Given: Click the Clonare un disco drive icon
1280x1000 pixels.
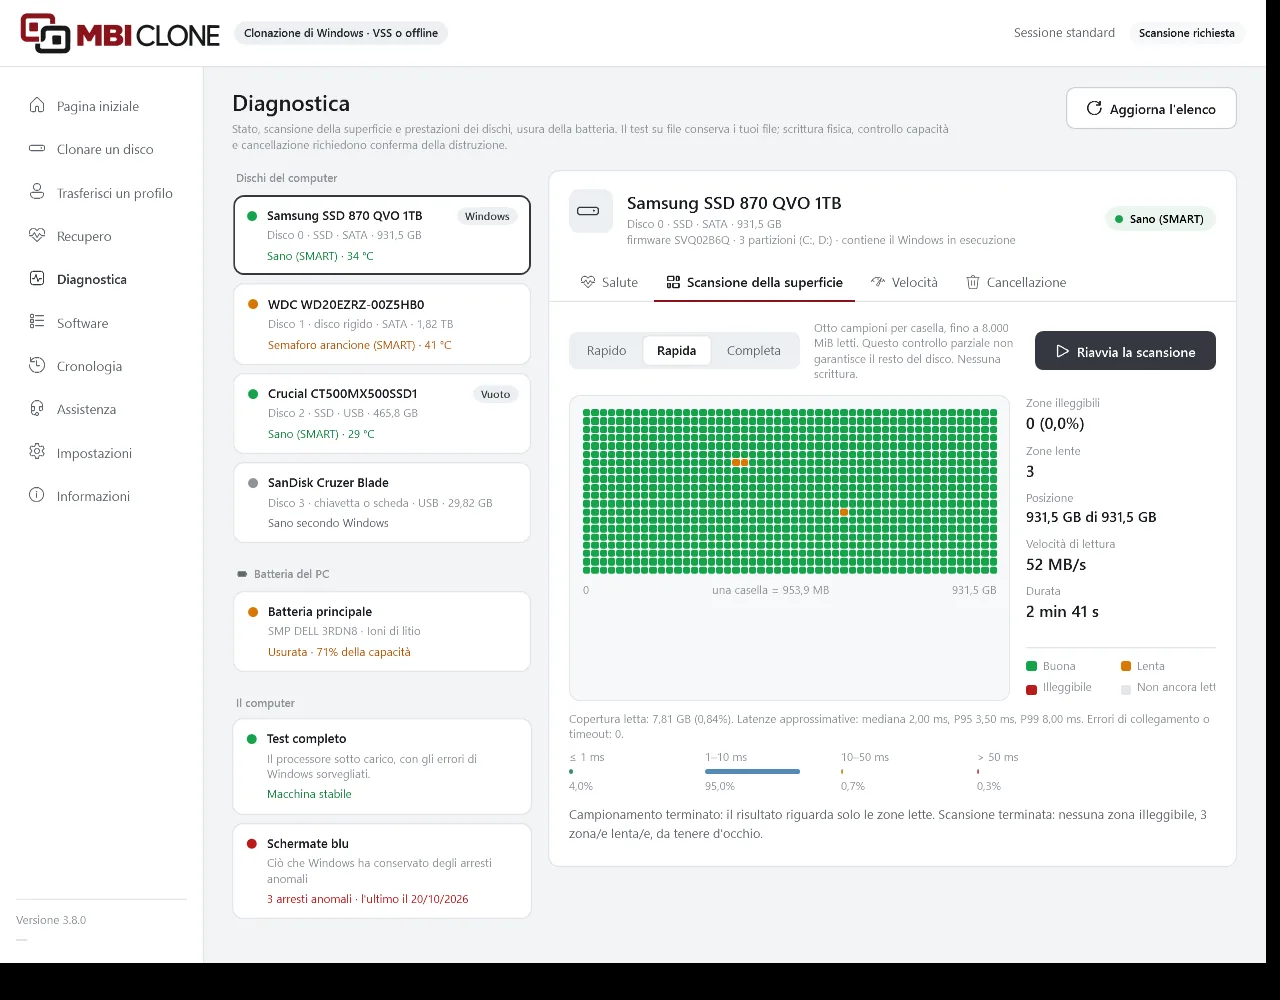Looking at the screenshot, I should tap(37, 148).
